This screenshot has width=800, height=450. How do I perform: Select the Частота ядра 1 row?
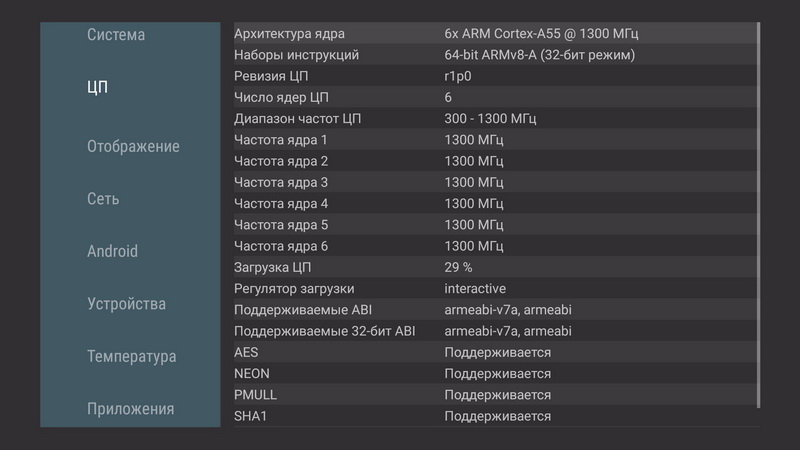point(495,140)
